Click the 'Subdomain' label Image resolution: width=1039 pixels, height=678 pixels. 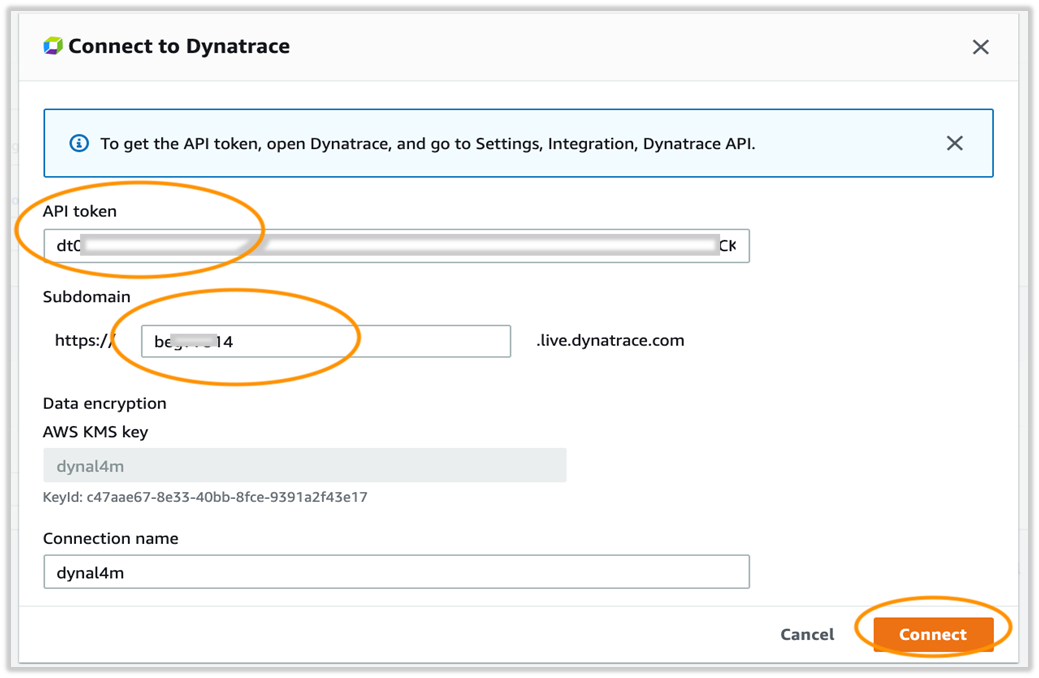coord(87,296)
